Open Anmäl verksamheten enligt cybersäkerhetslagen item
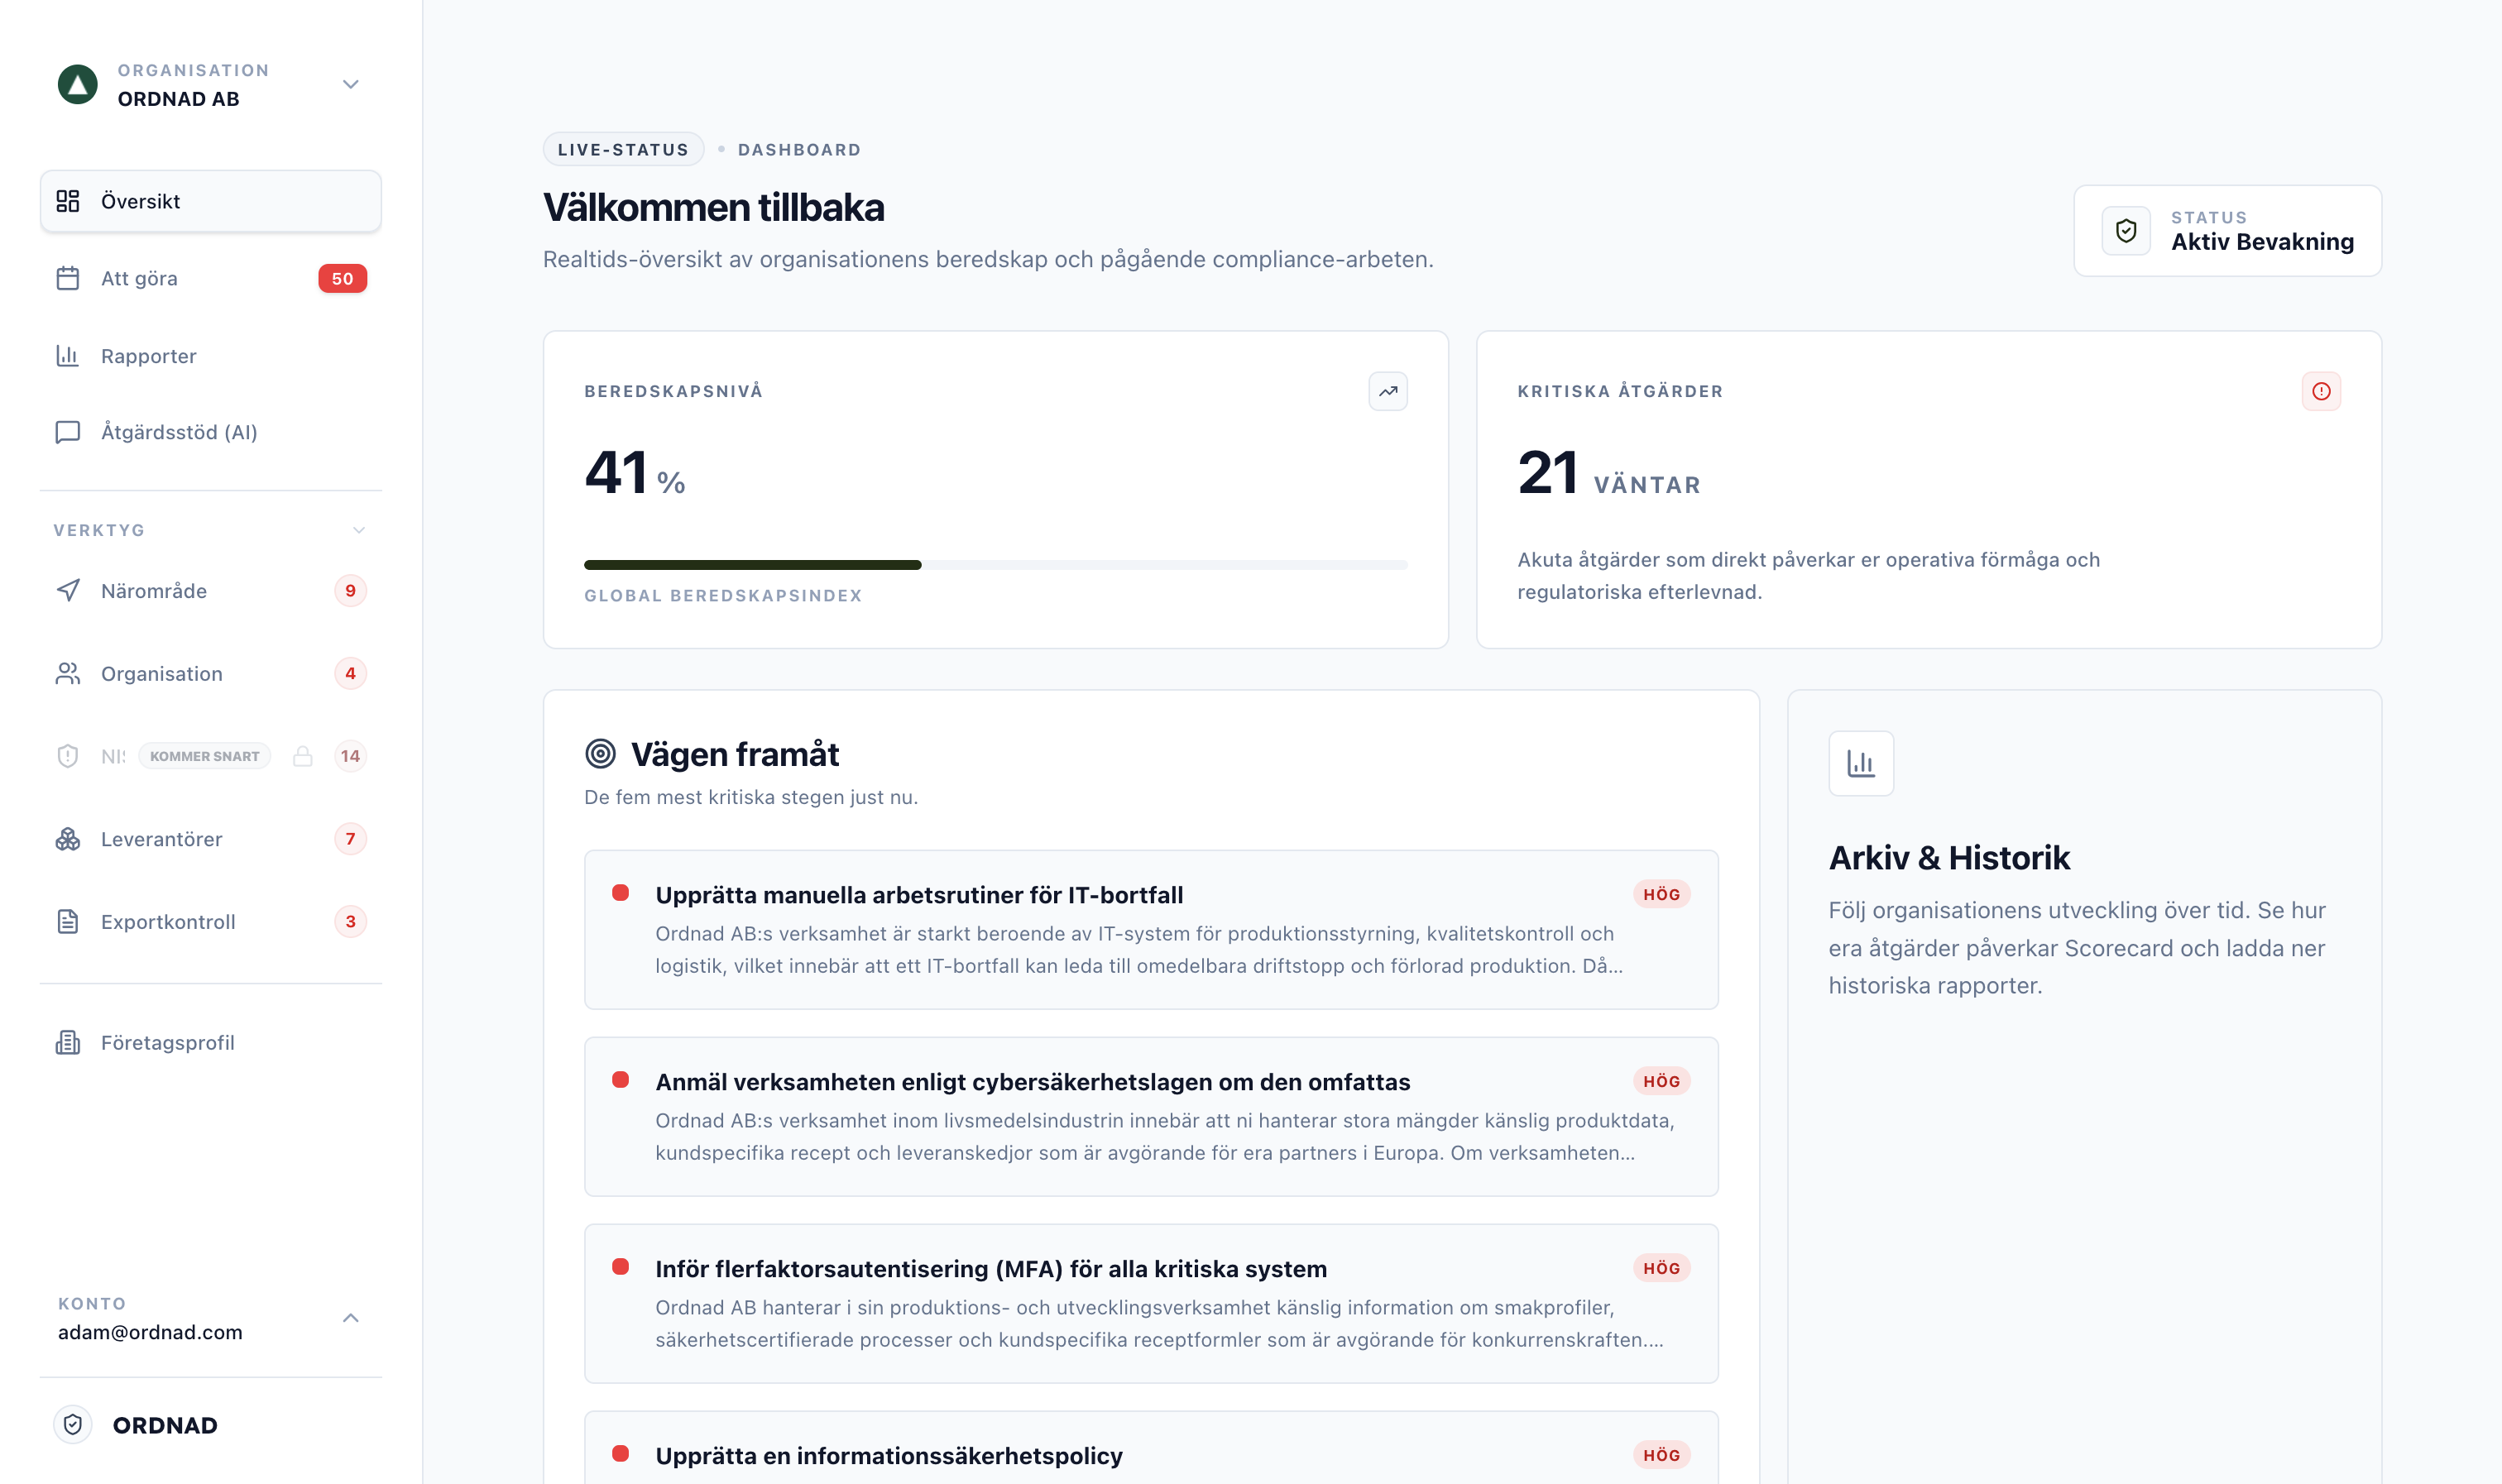 click(x=1151, y=1117)
